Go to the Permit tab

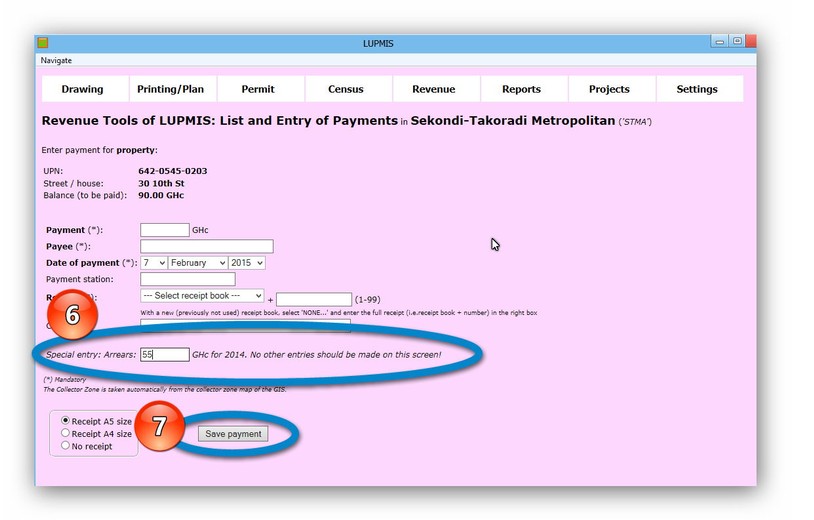tap(258, 89)
